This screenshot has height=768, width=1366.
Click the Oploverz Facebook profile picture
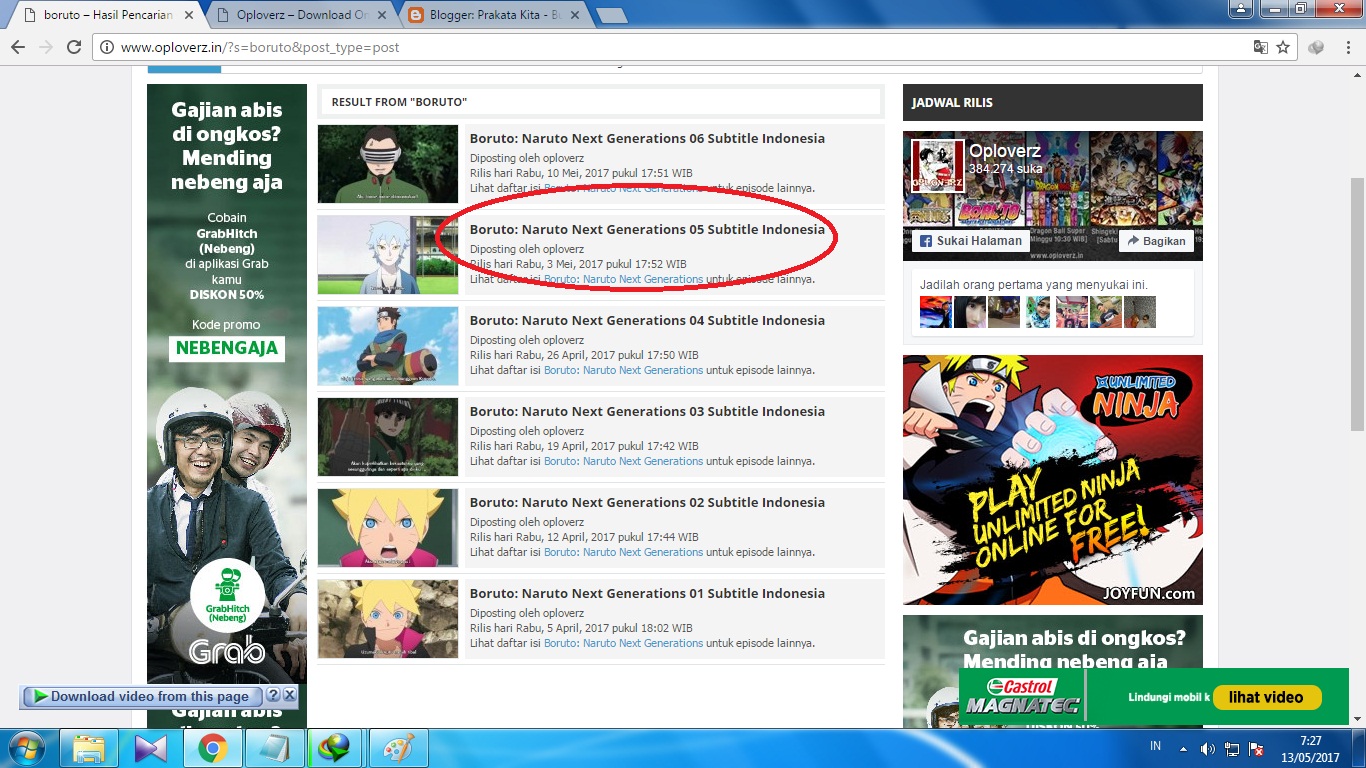(938, 165)
